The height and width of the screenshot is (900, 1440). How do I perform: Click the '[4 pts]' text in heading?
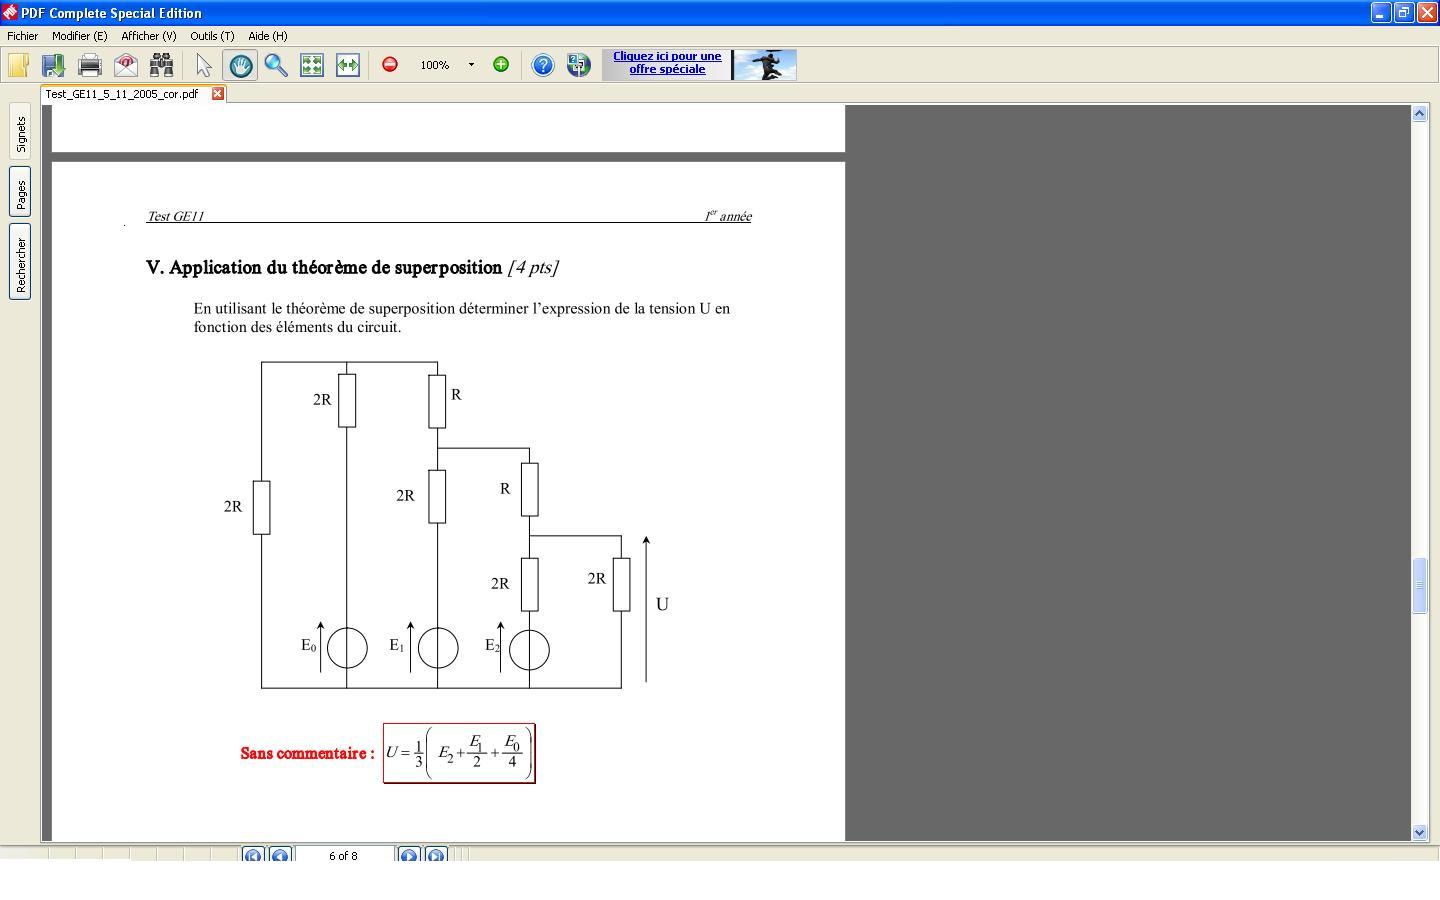coord(533,267)
